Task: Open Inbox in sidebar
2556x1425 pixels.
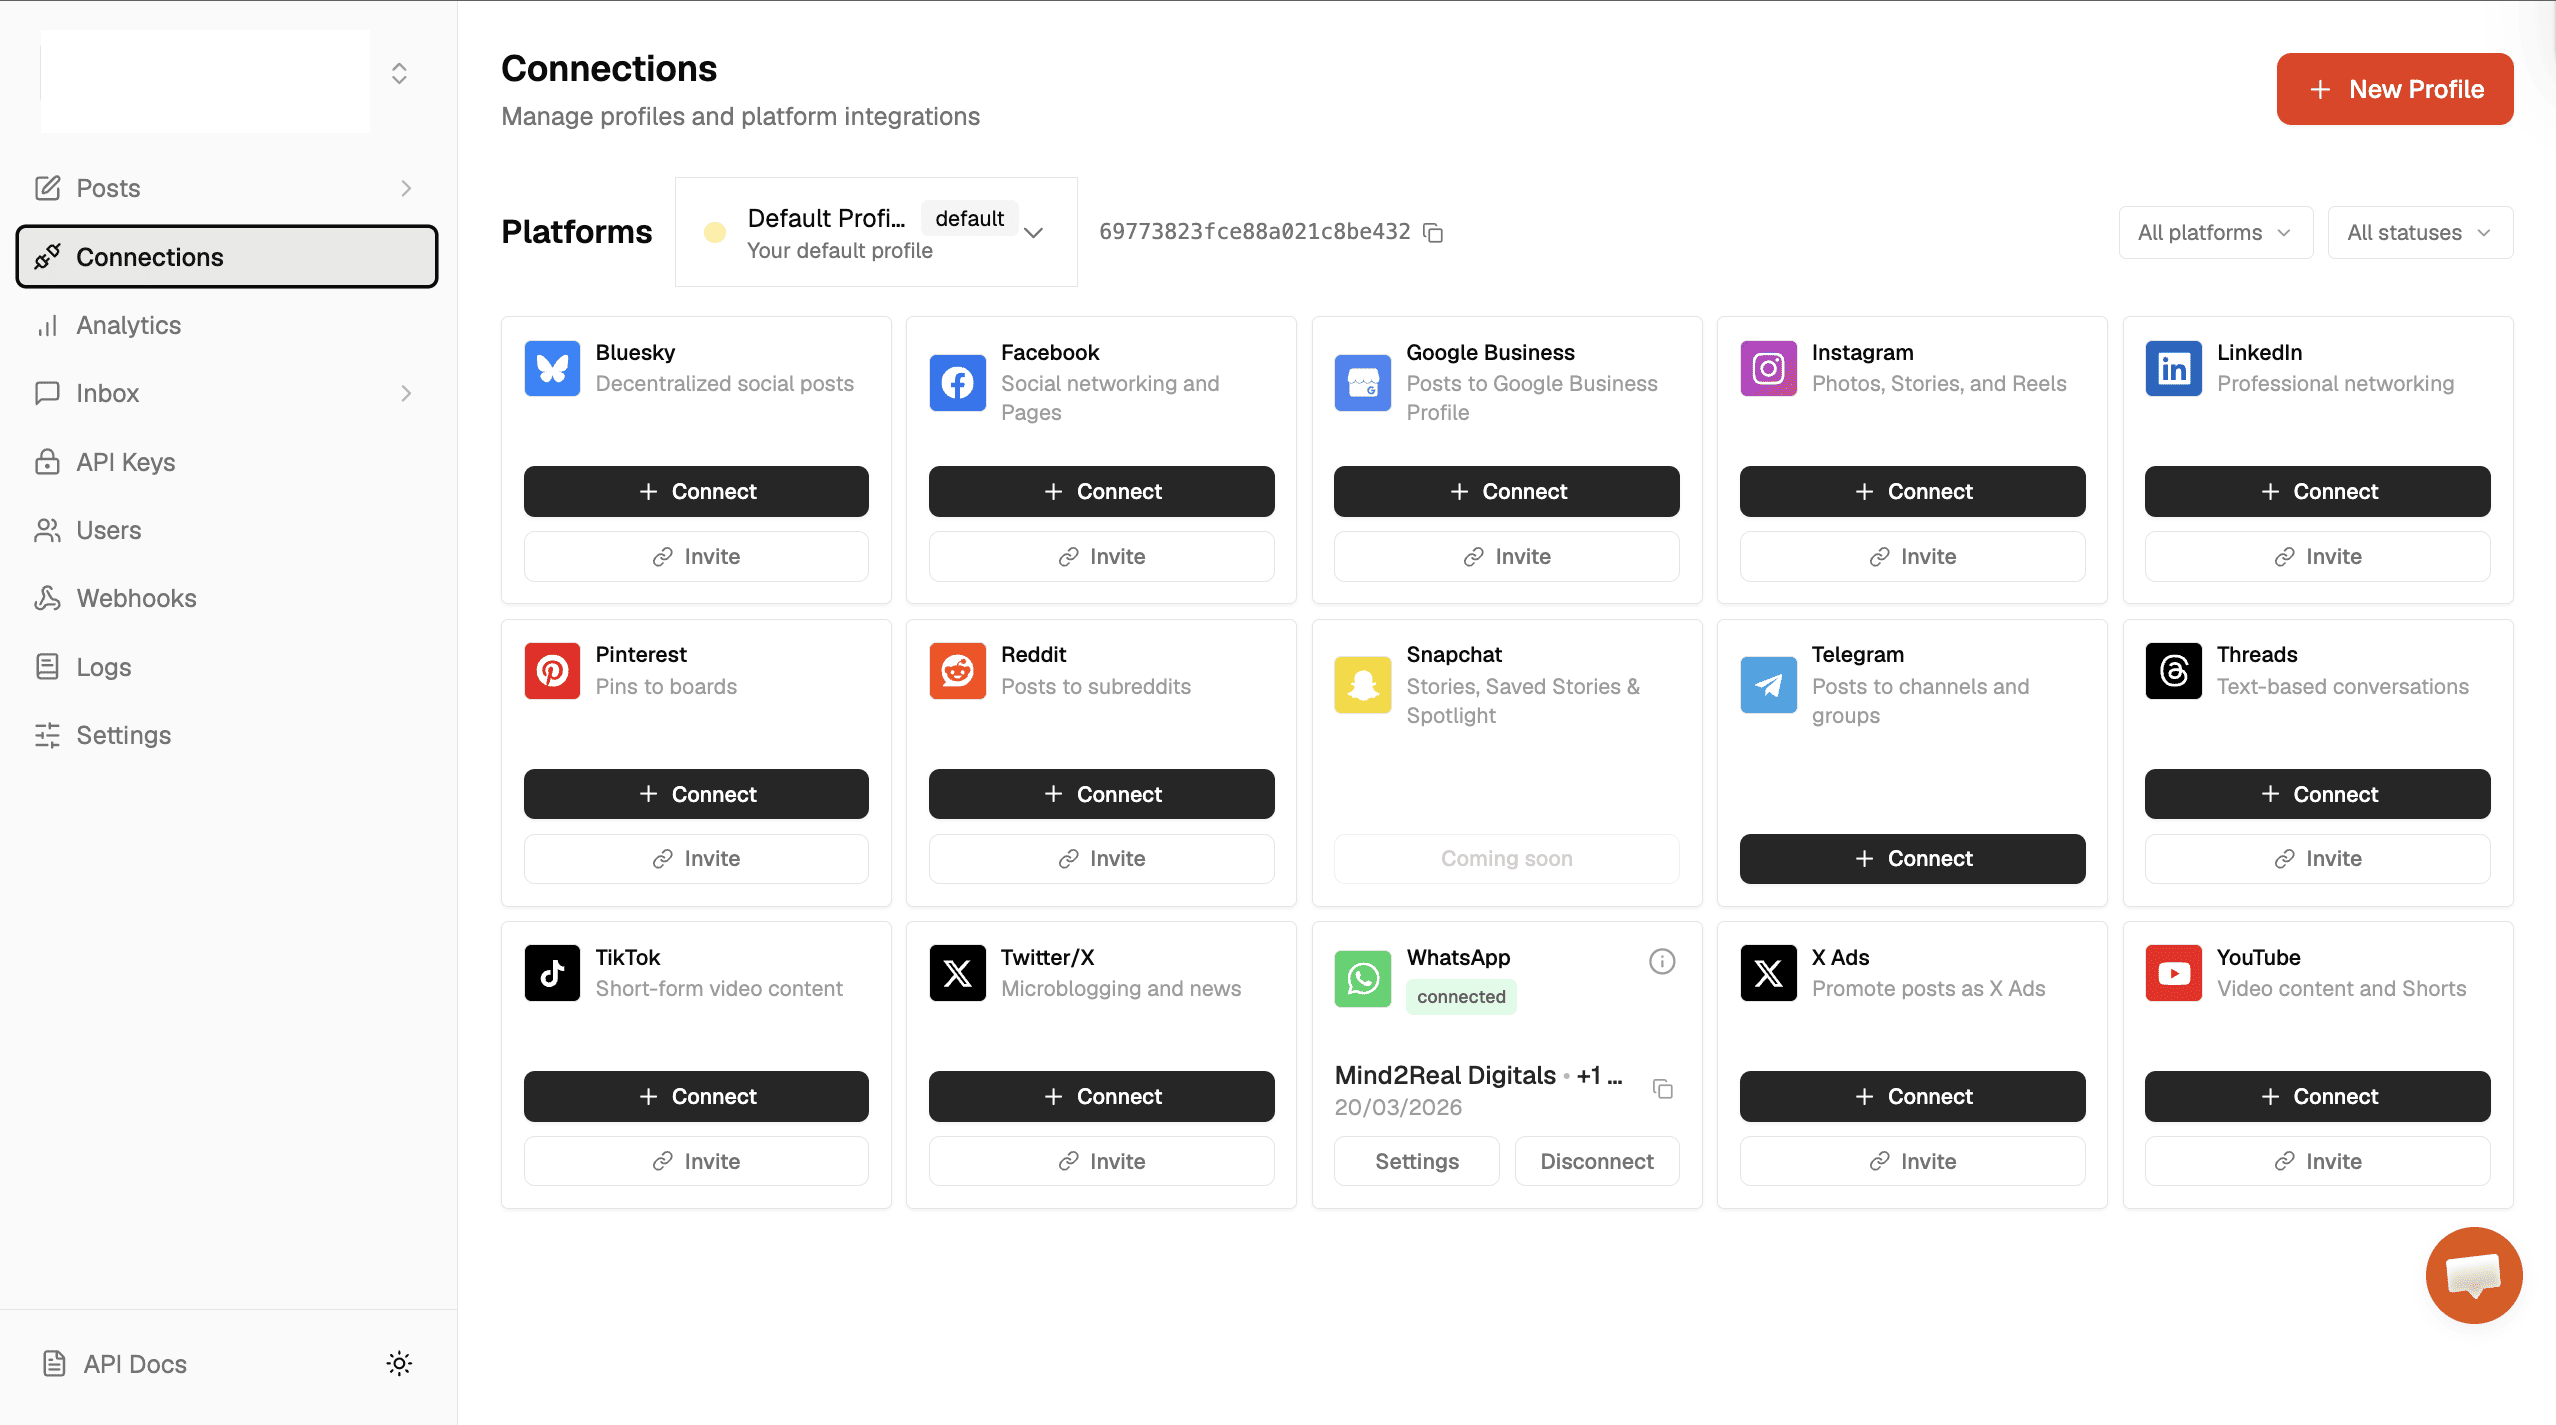Action: click(227, 393)
